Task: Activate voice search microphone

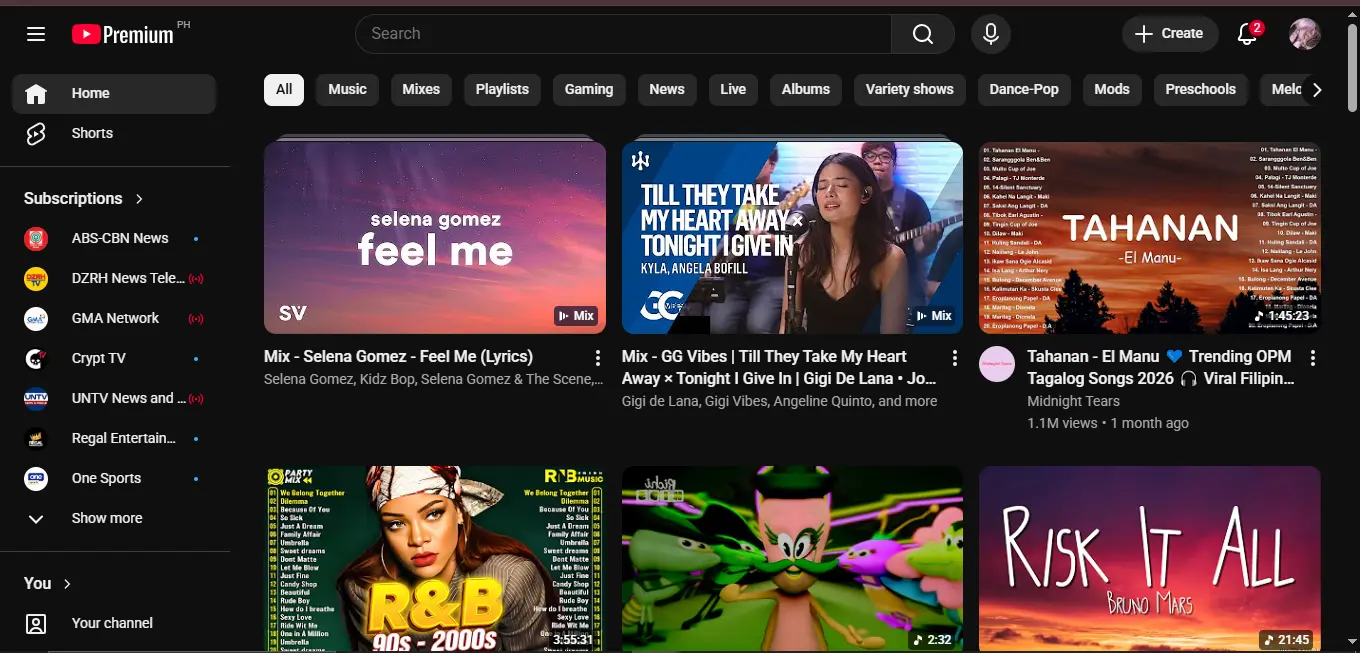Action: pos(991,34)
